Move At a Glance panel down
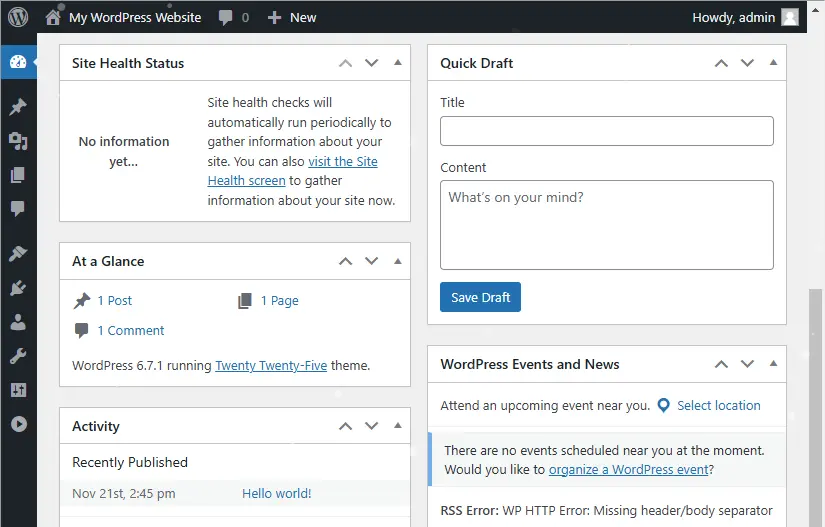Viewport: 825px width, 527px height. point(371,261)
